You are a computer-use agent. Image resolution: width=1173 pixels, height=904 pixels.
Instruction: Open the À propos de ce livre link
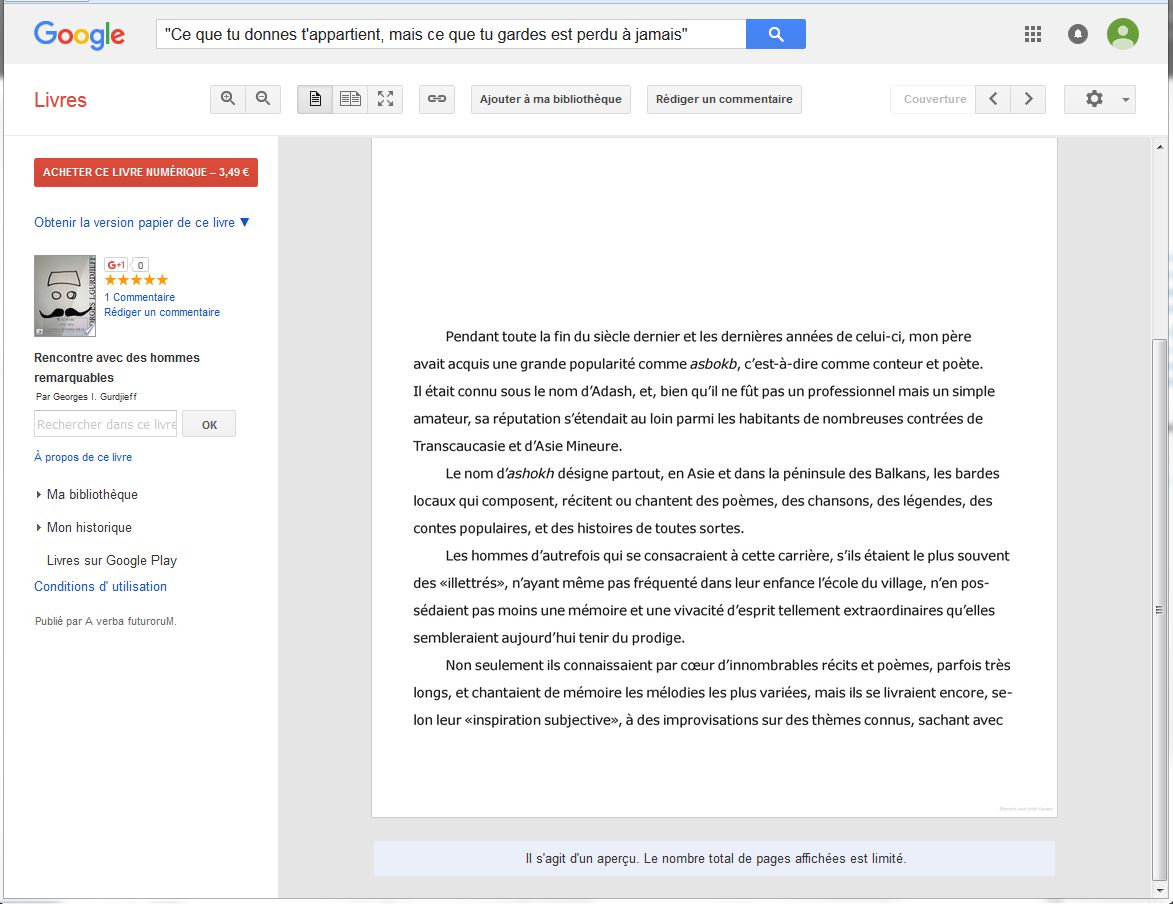83,457
